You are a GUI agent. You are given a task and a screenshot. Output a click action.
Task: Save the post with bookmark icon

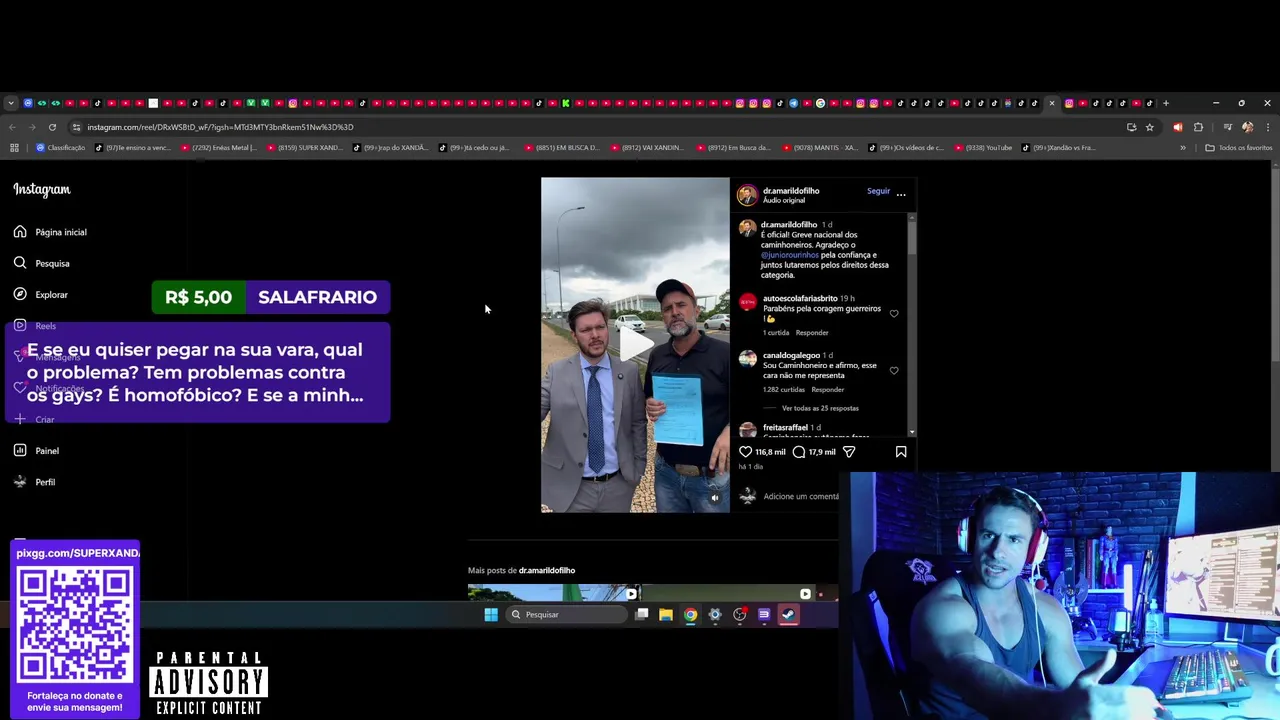pos(901,452)
